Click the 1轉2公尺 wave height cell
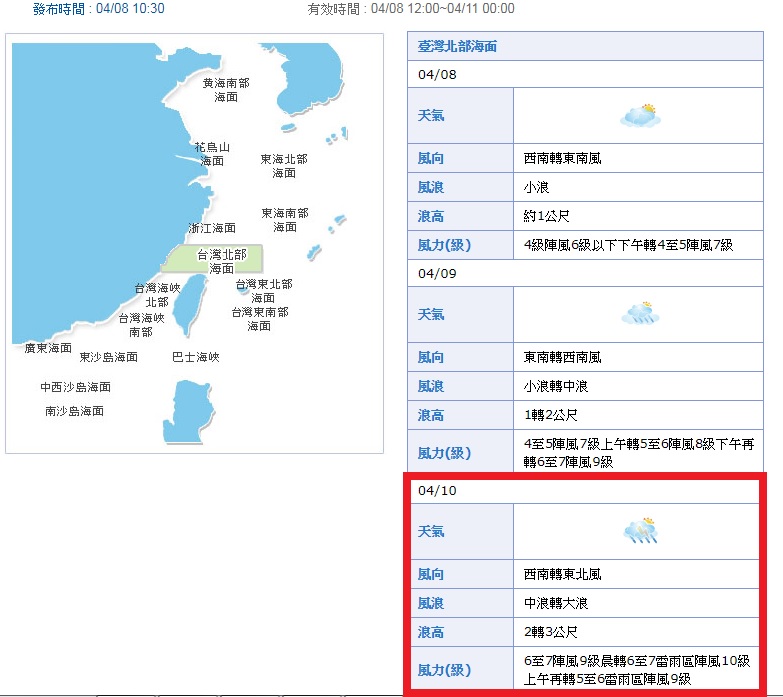This screenshot has height=697, width=783. [638, 415]
